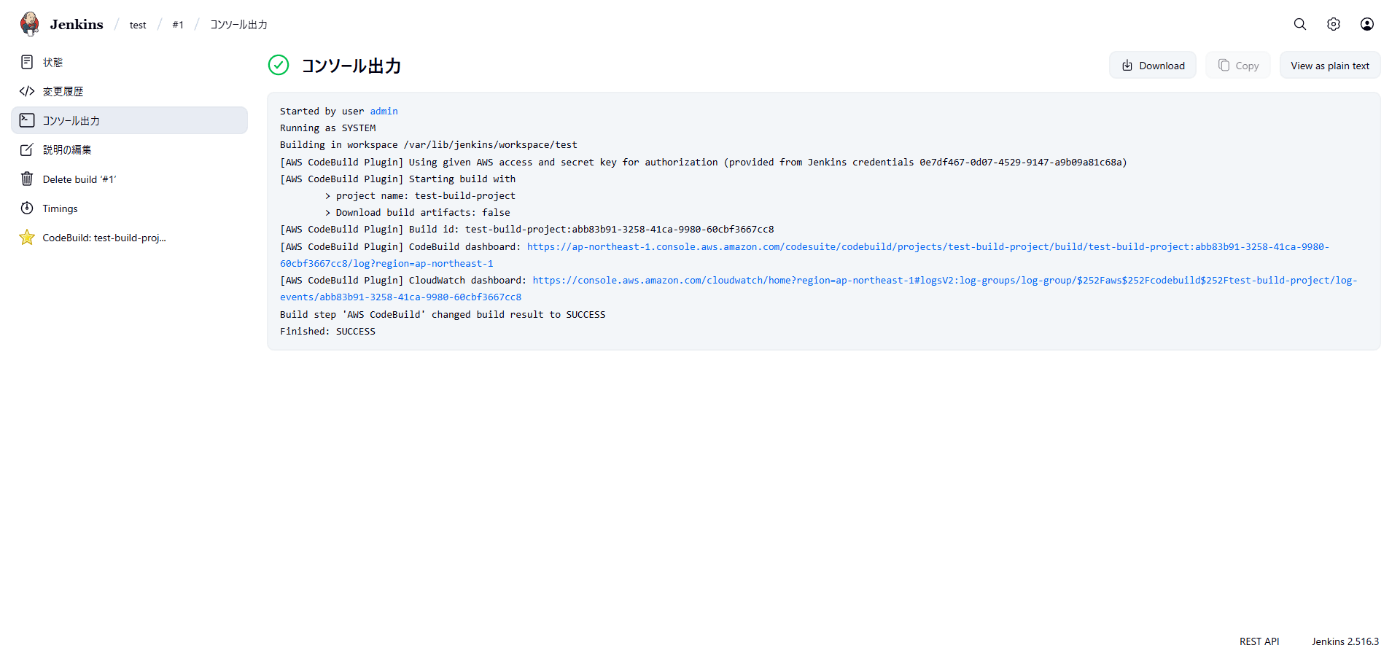1400x664 pixels.
Task: Click the status page icon in sidebar
Action: click(x=27, y=62)
